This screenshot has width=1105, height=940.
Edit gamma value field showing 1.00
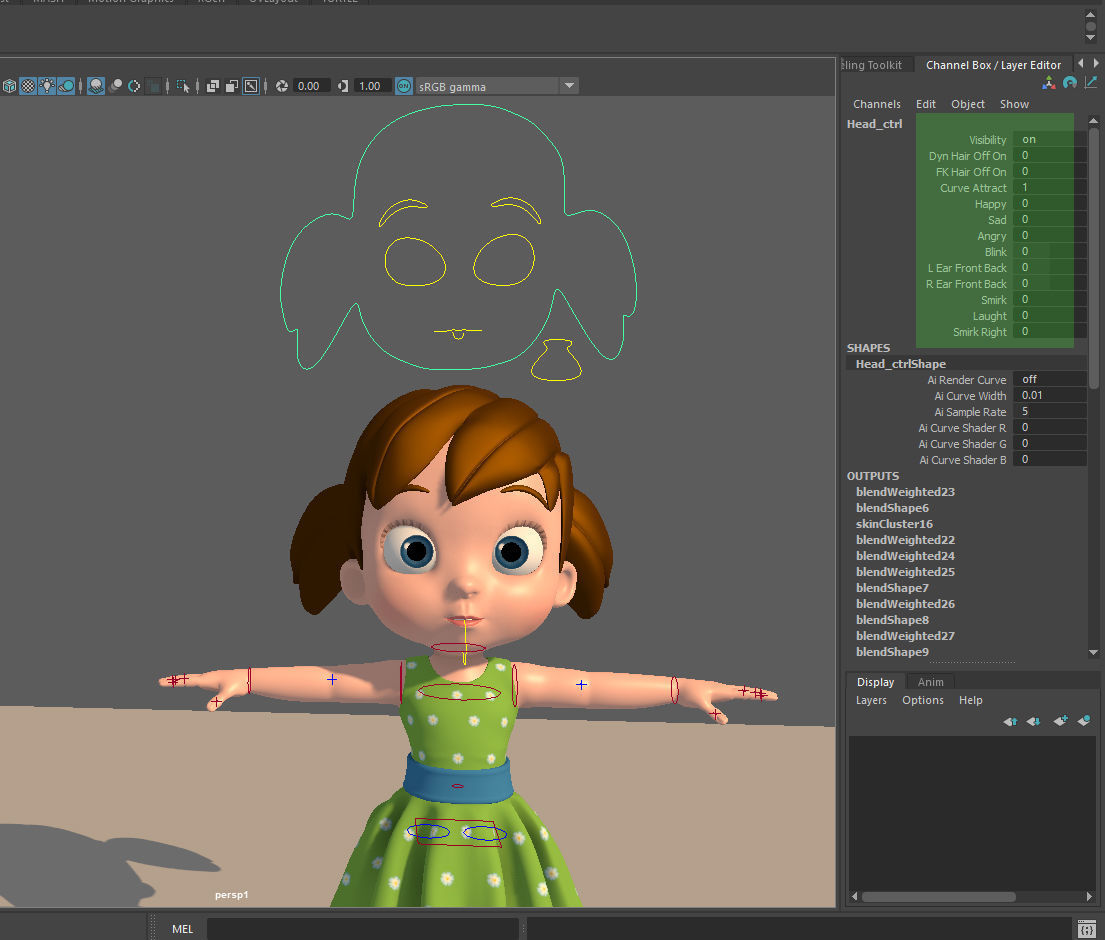pyautogui.click(x=372, y=86)
